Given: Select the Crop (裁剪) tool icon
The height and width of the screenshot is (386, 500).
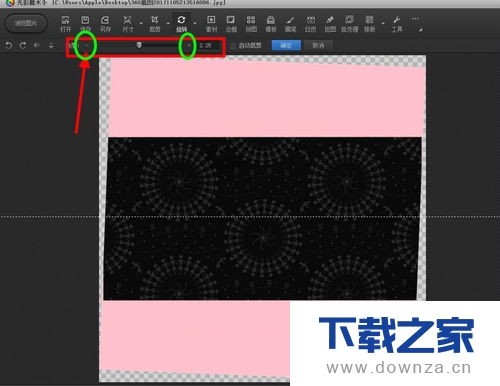Looking at the screenshot, I should tap(155, 24).
